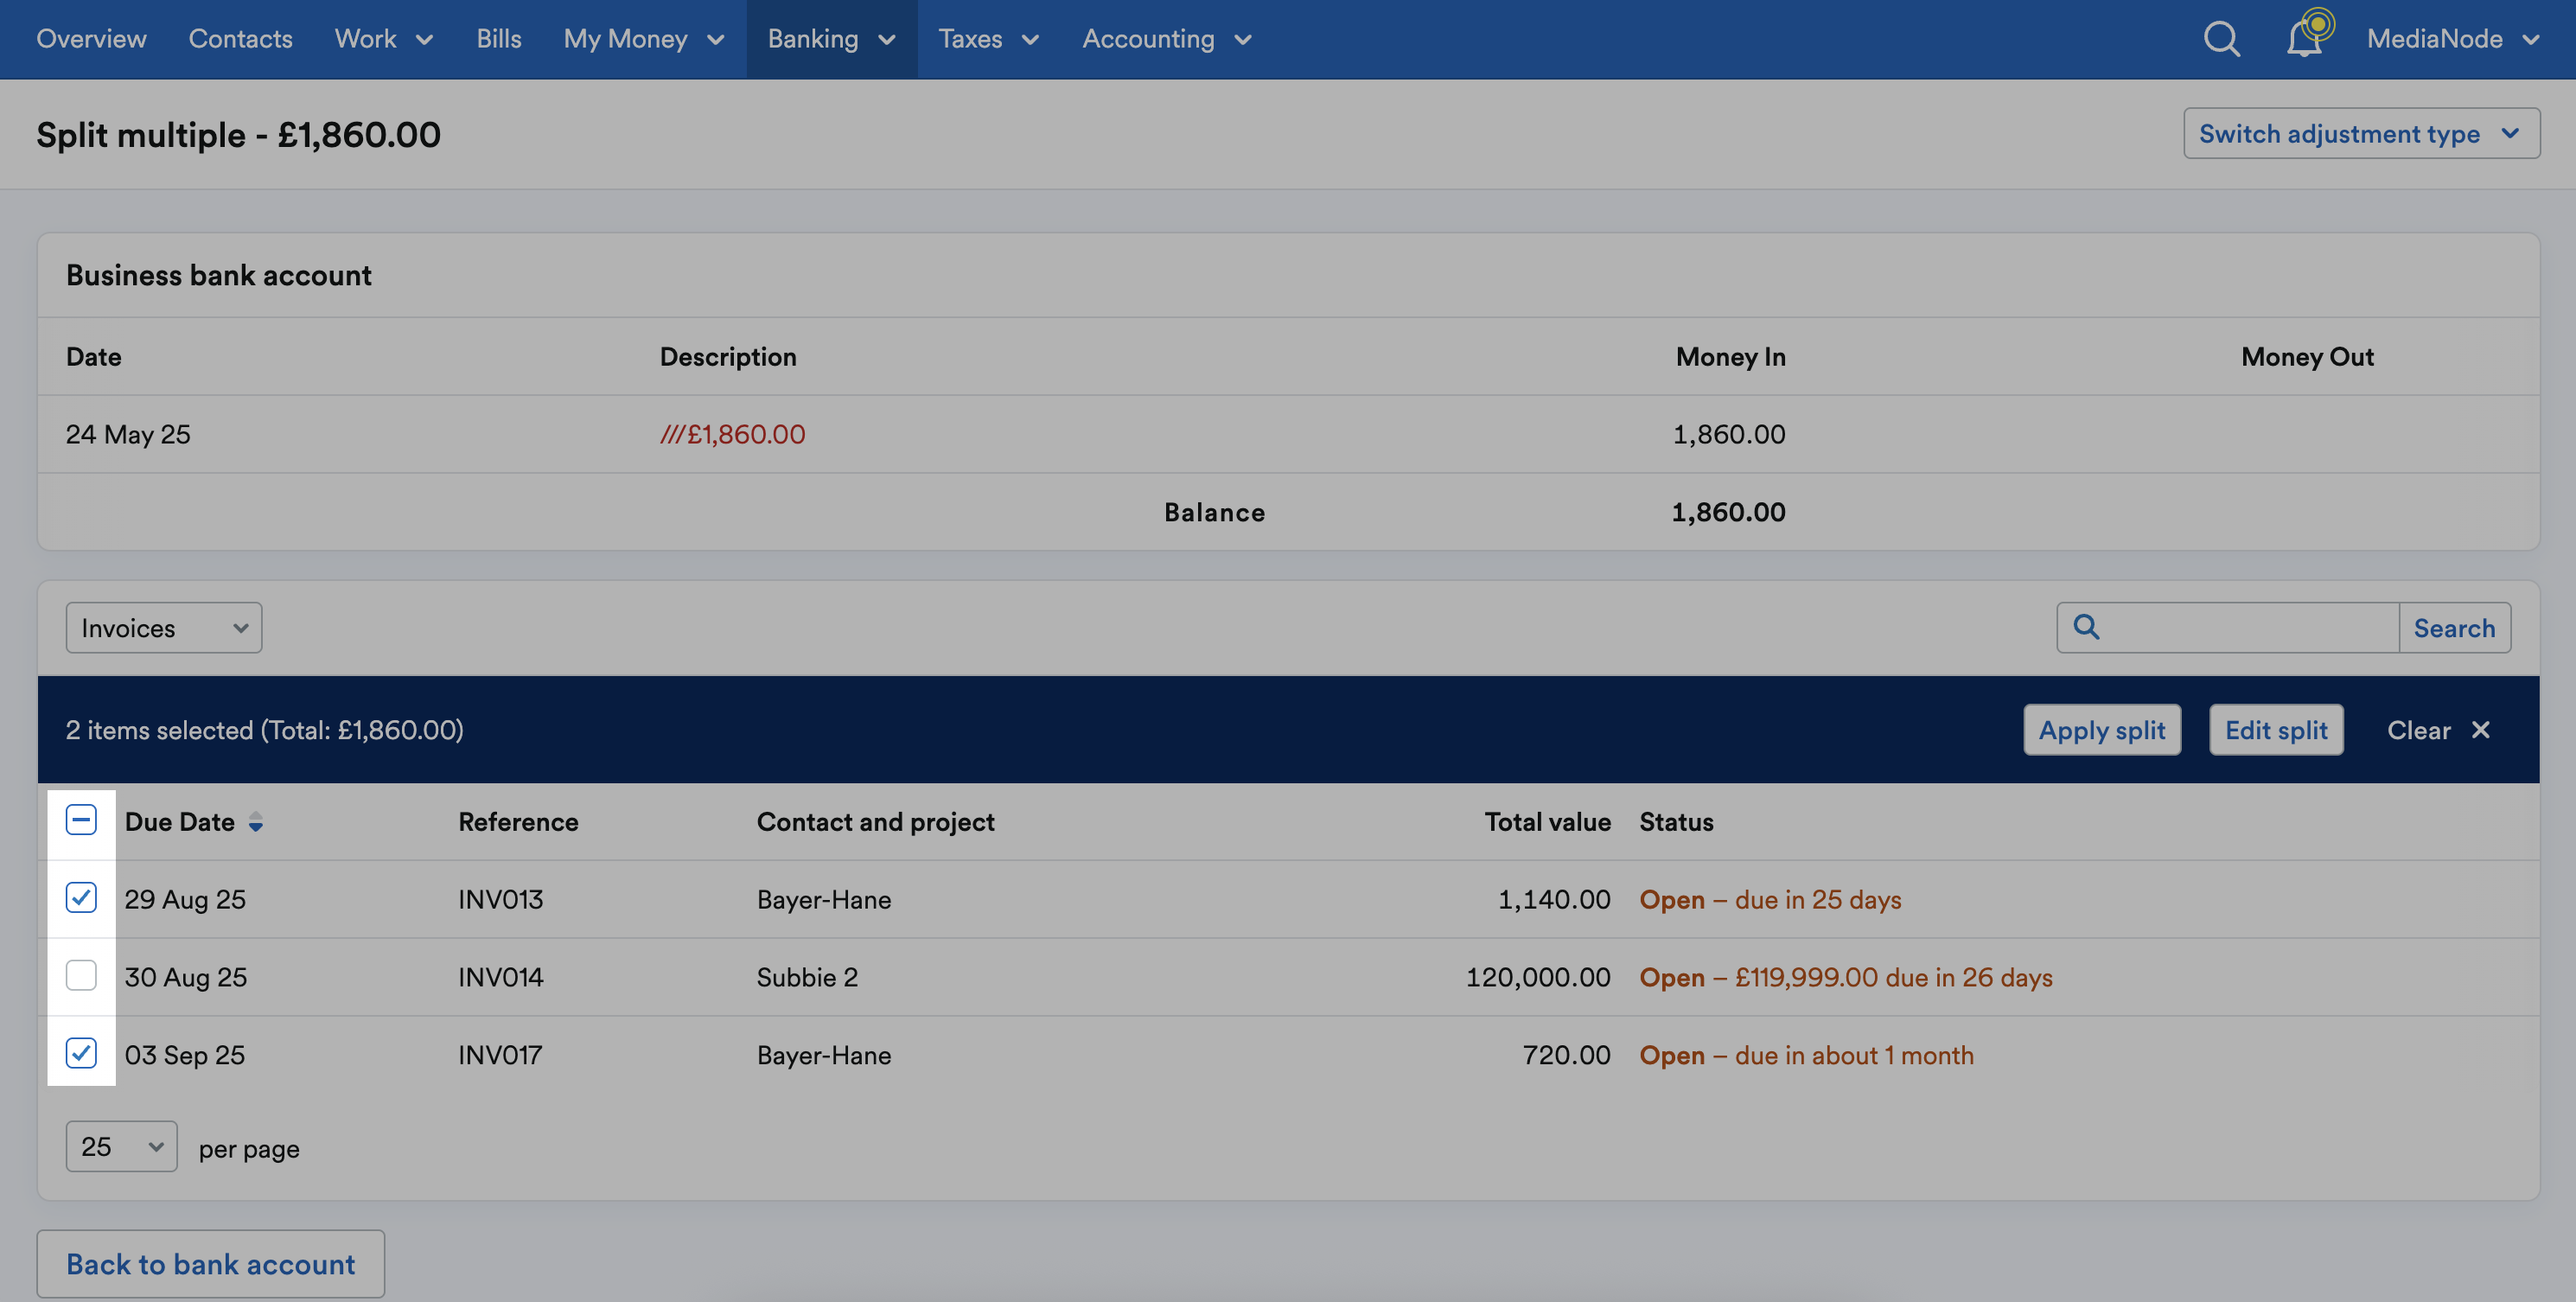
Task: Click the 29 Aug 25 due date
Action: coord(185,899)
